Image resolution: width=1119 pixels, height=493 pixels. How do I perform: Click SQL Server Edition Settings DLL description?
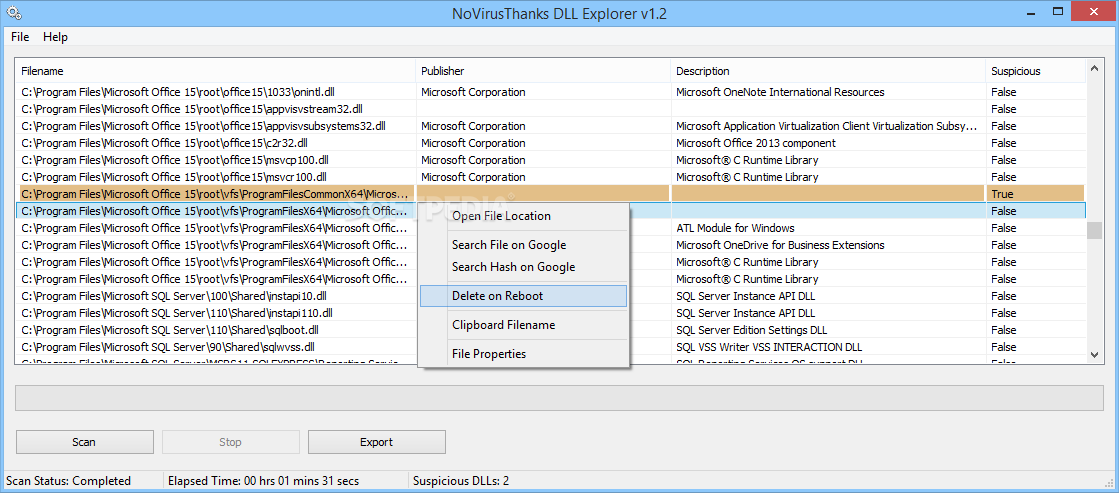pos(751,330)
